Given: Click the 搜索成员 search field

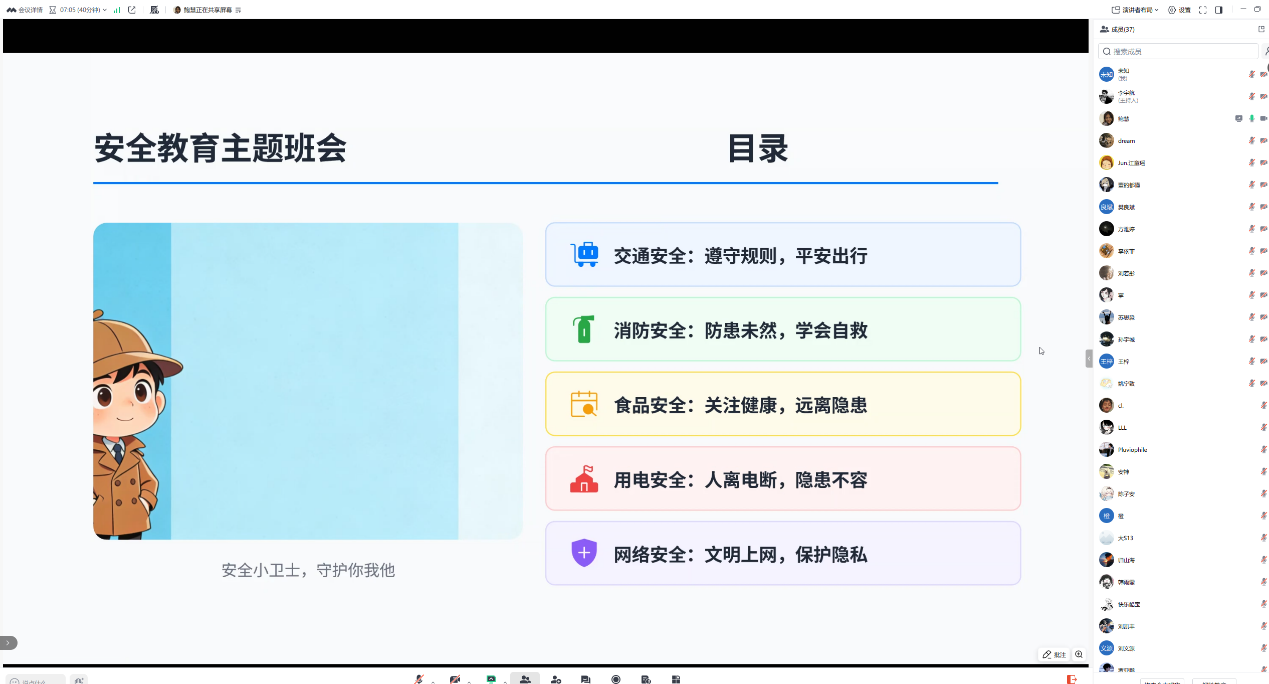Looking at the screenshot, I should tap(1178, 51).
